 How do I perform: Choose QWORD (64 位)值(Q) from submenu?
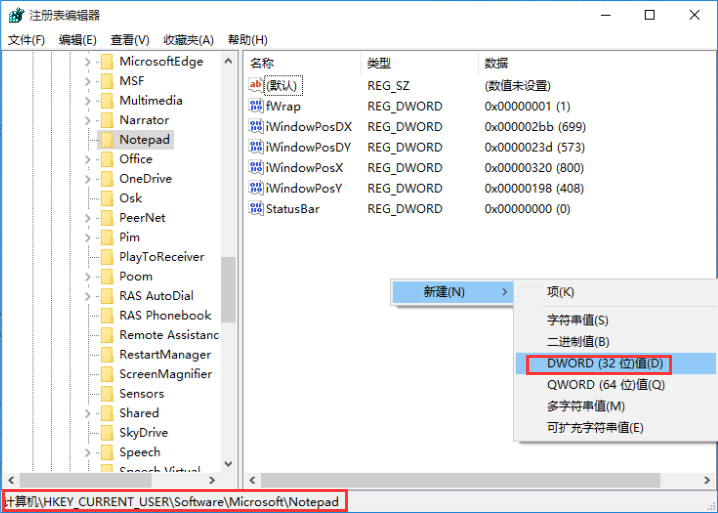pyautogui.click(x=615, y=385)
